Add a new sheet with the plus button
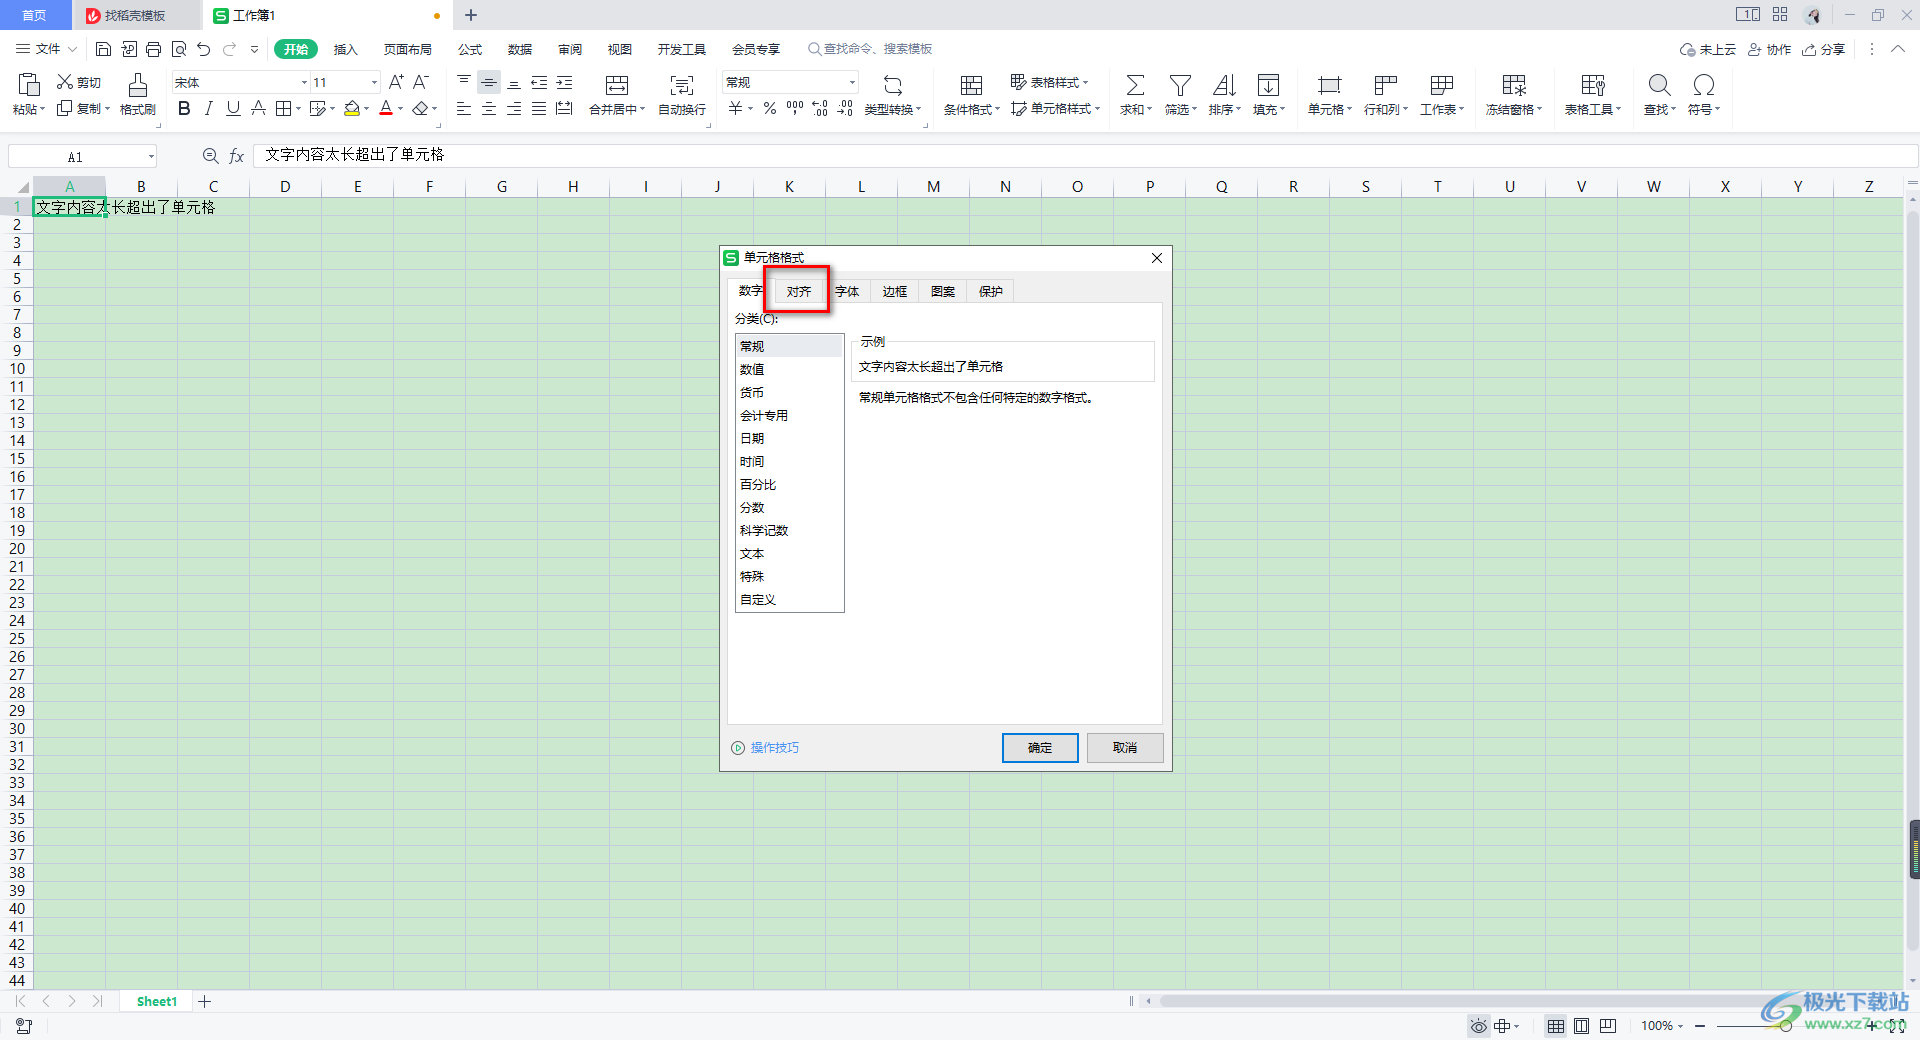This screenshot has width=1920, height=1040. [205, 1001]
